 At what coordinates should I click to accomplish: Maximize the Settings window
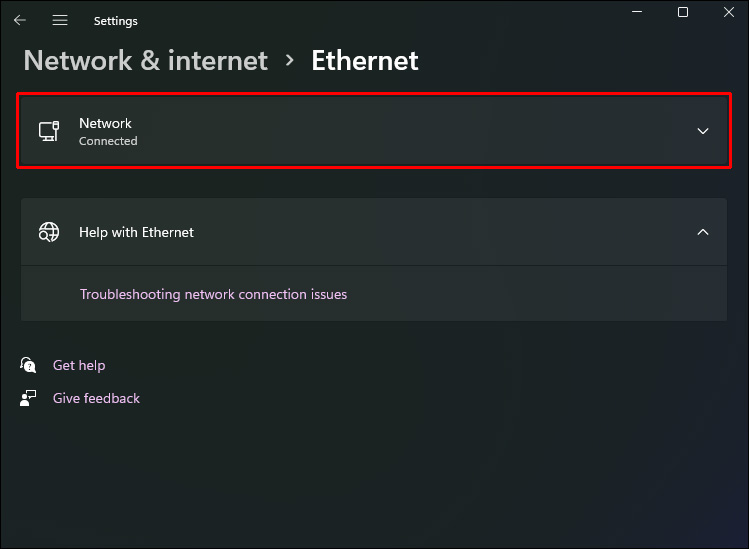click(683, 12)
